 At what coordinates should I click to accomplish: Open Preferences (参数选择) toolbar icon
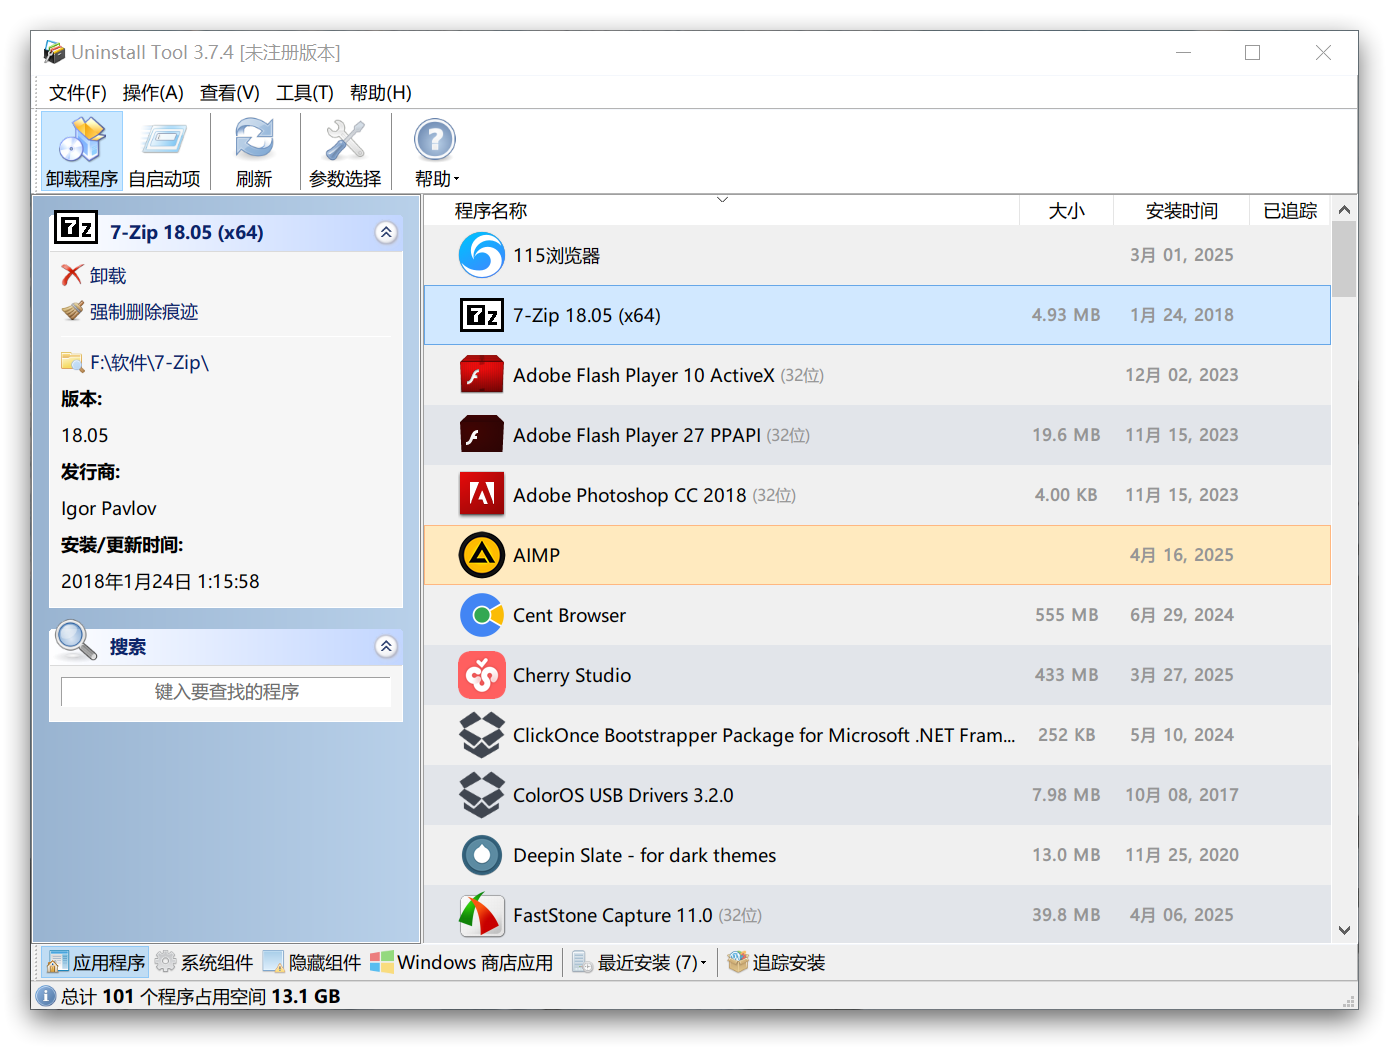coord(345,140)
